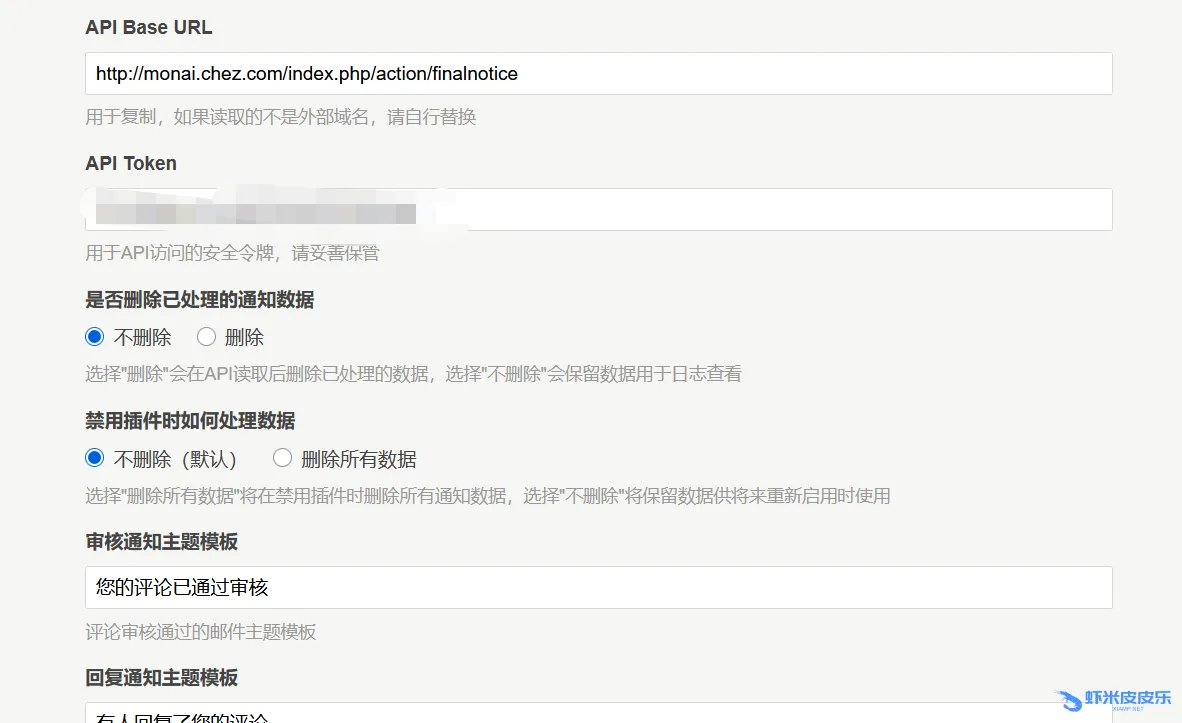Click the 是否删除已处理的通知数据 heading

pos(200,299)
